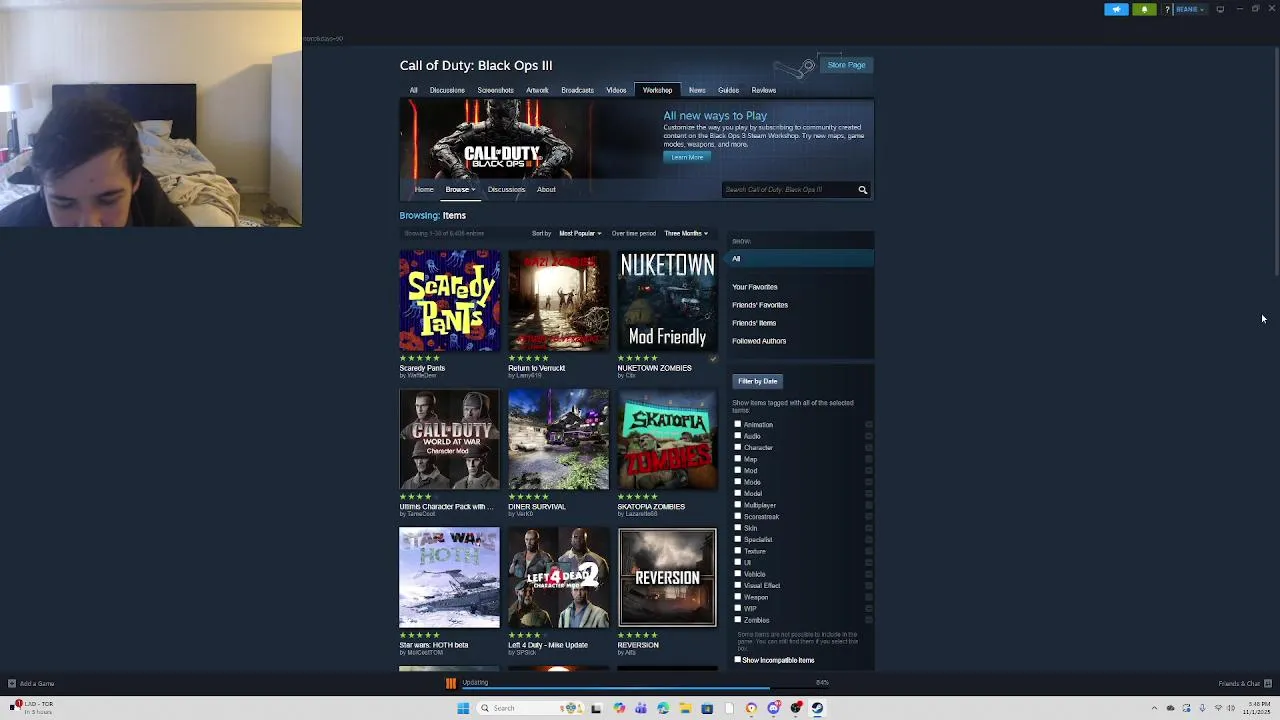
Task: Open the Star Wars HOTH beta thumbnail
Action: pyautogui.click(x=449, y=578)
